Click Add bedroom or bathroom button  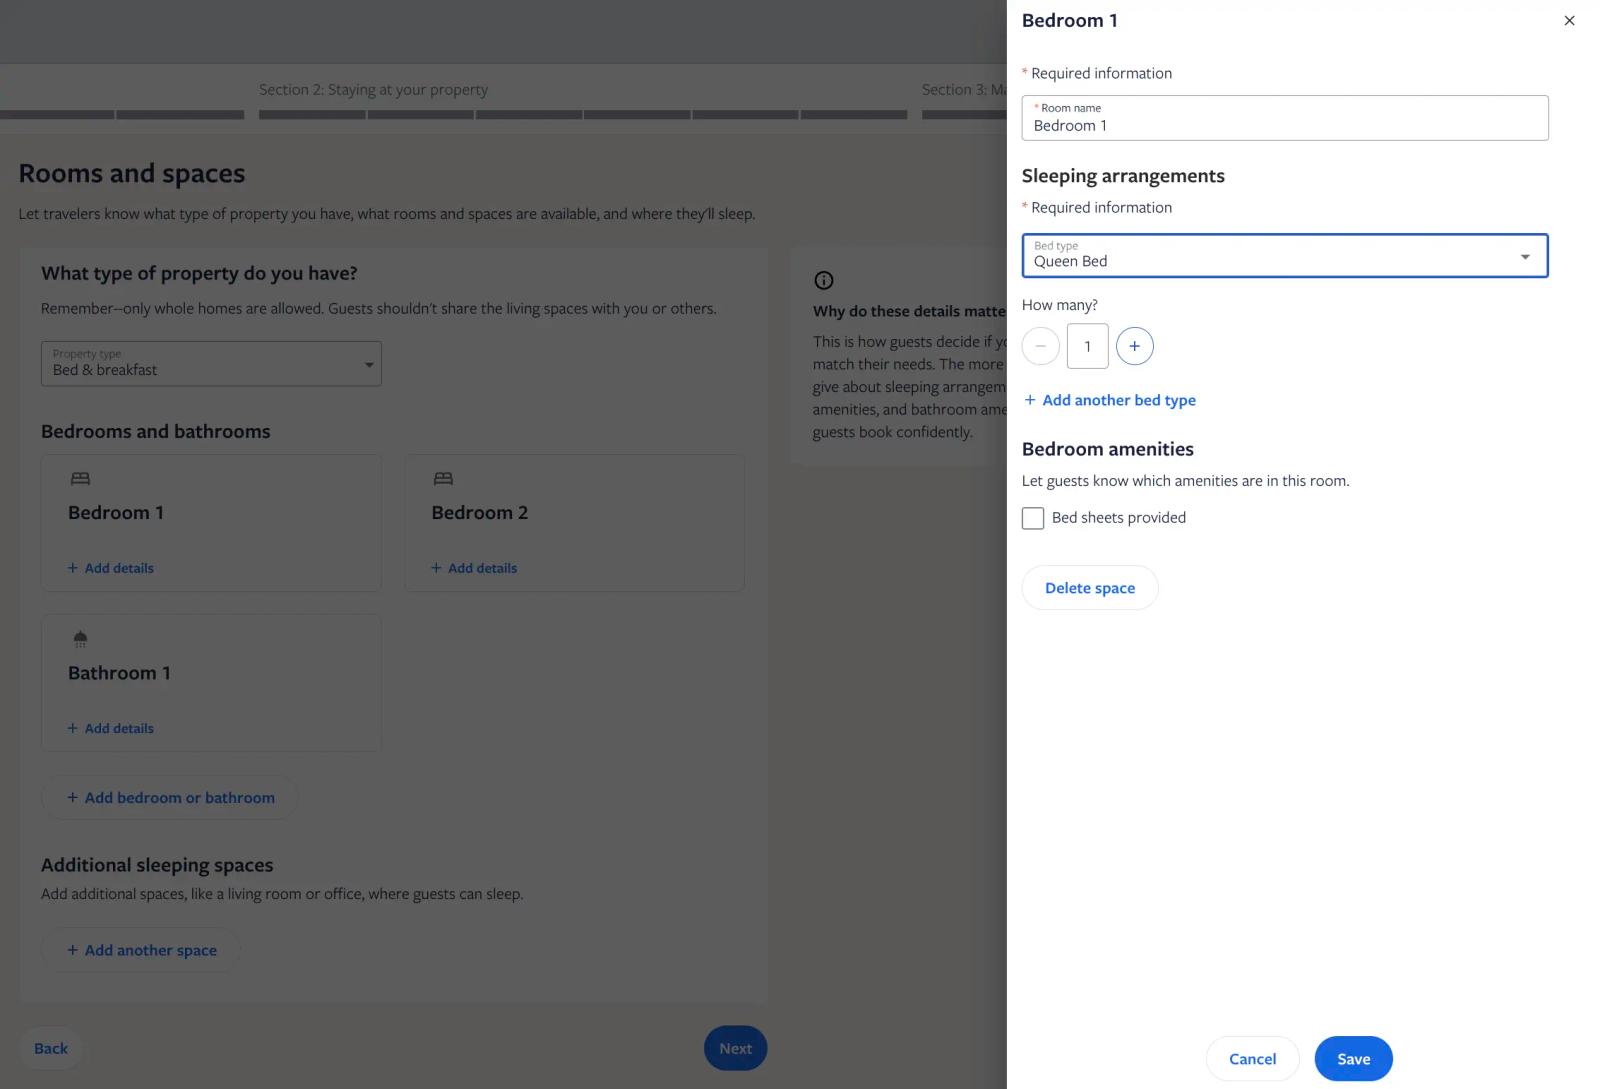(170, 798)
